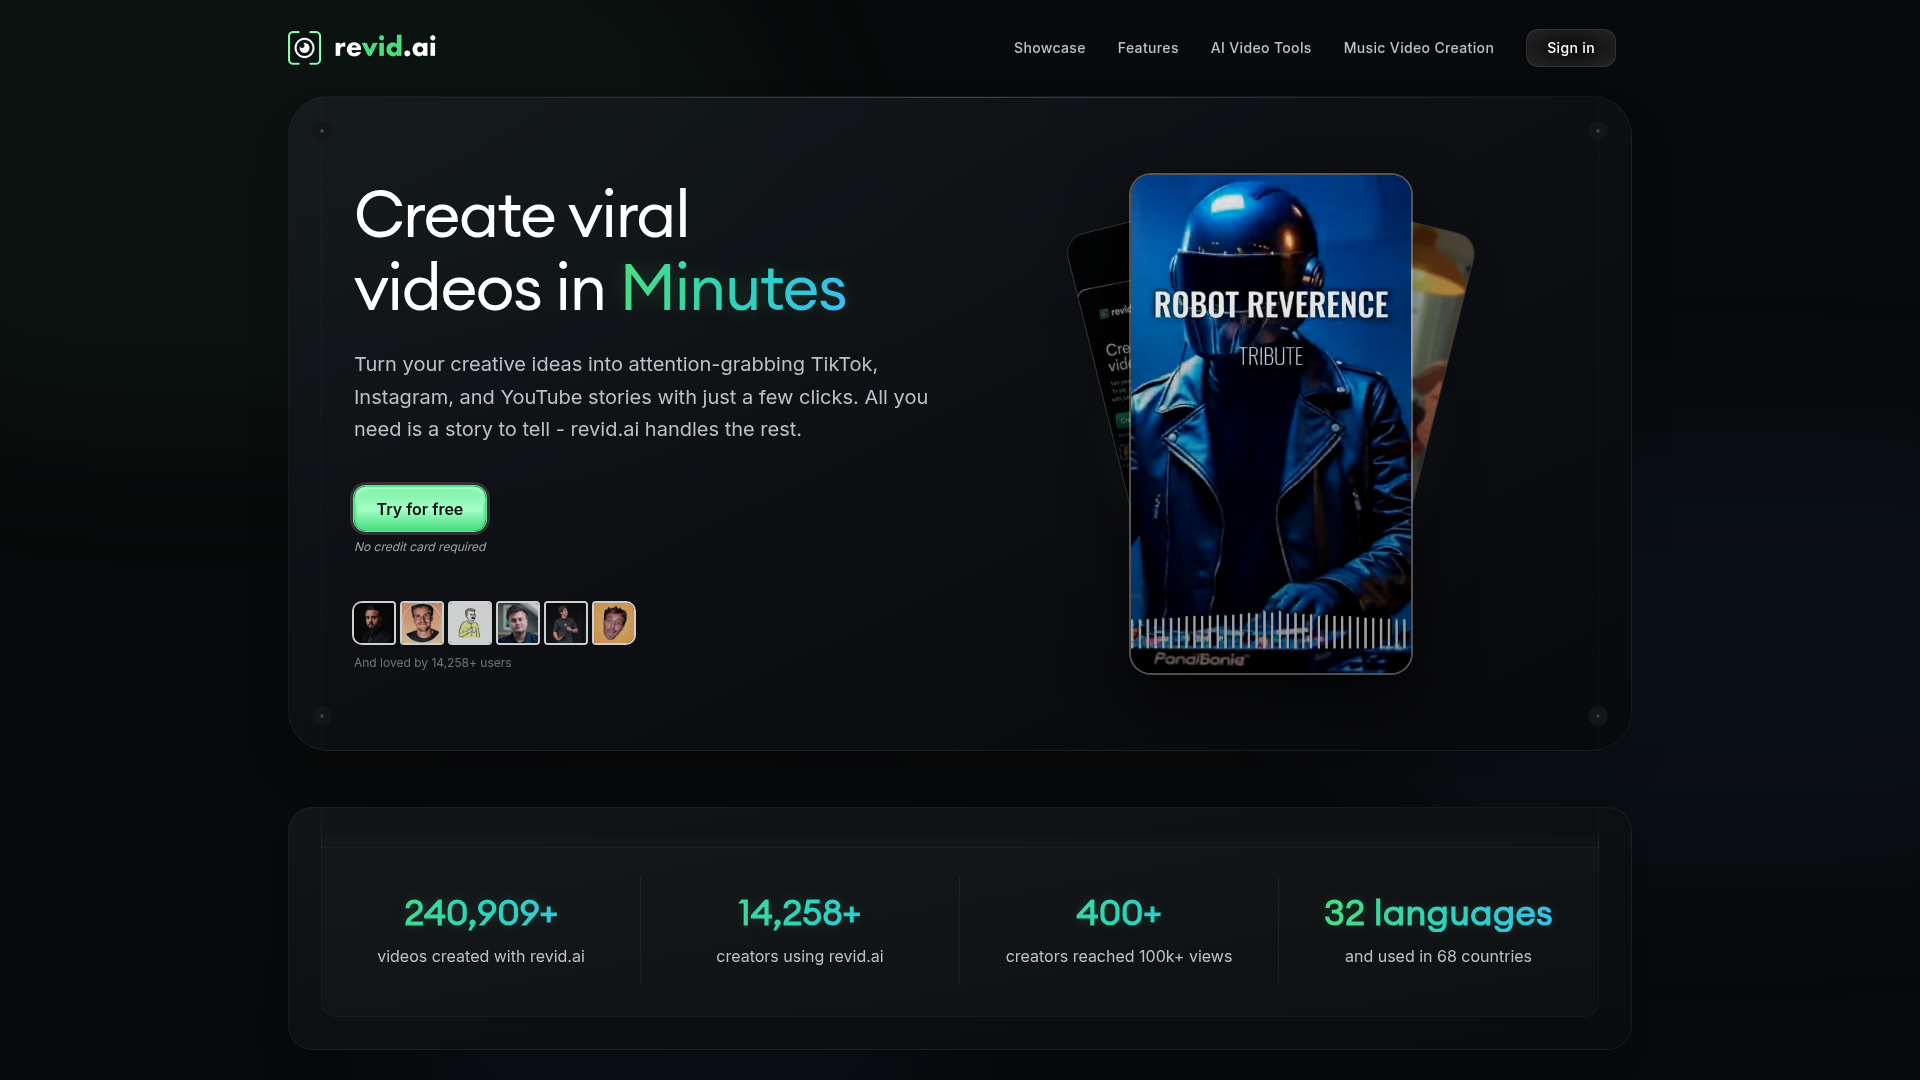
Task: Select the first user avatar with dark beard
Action: coord(374,623)
